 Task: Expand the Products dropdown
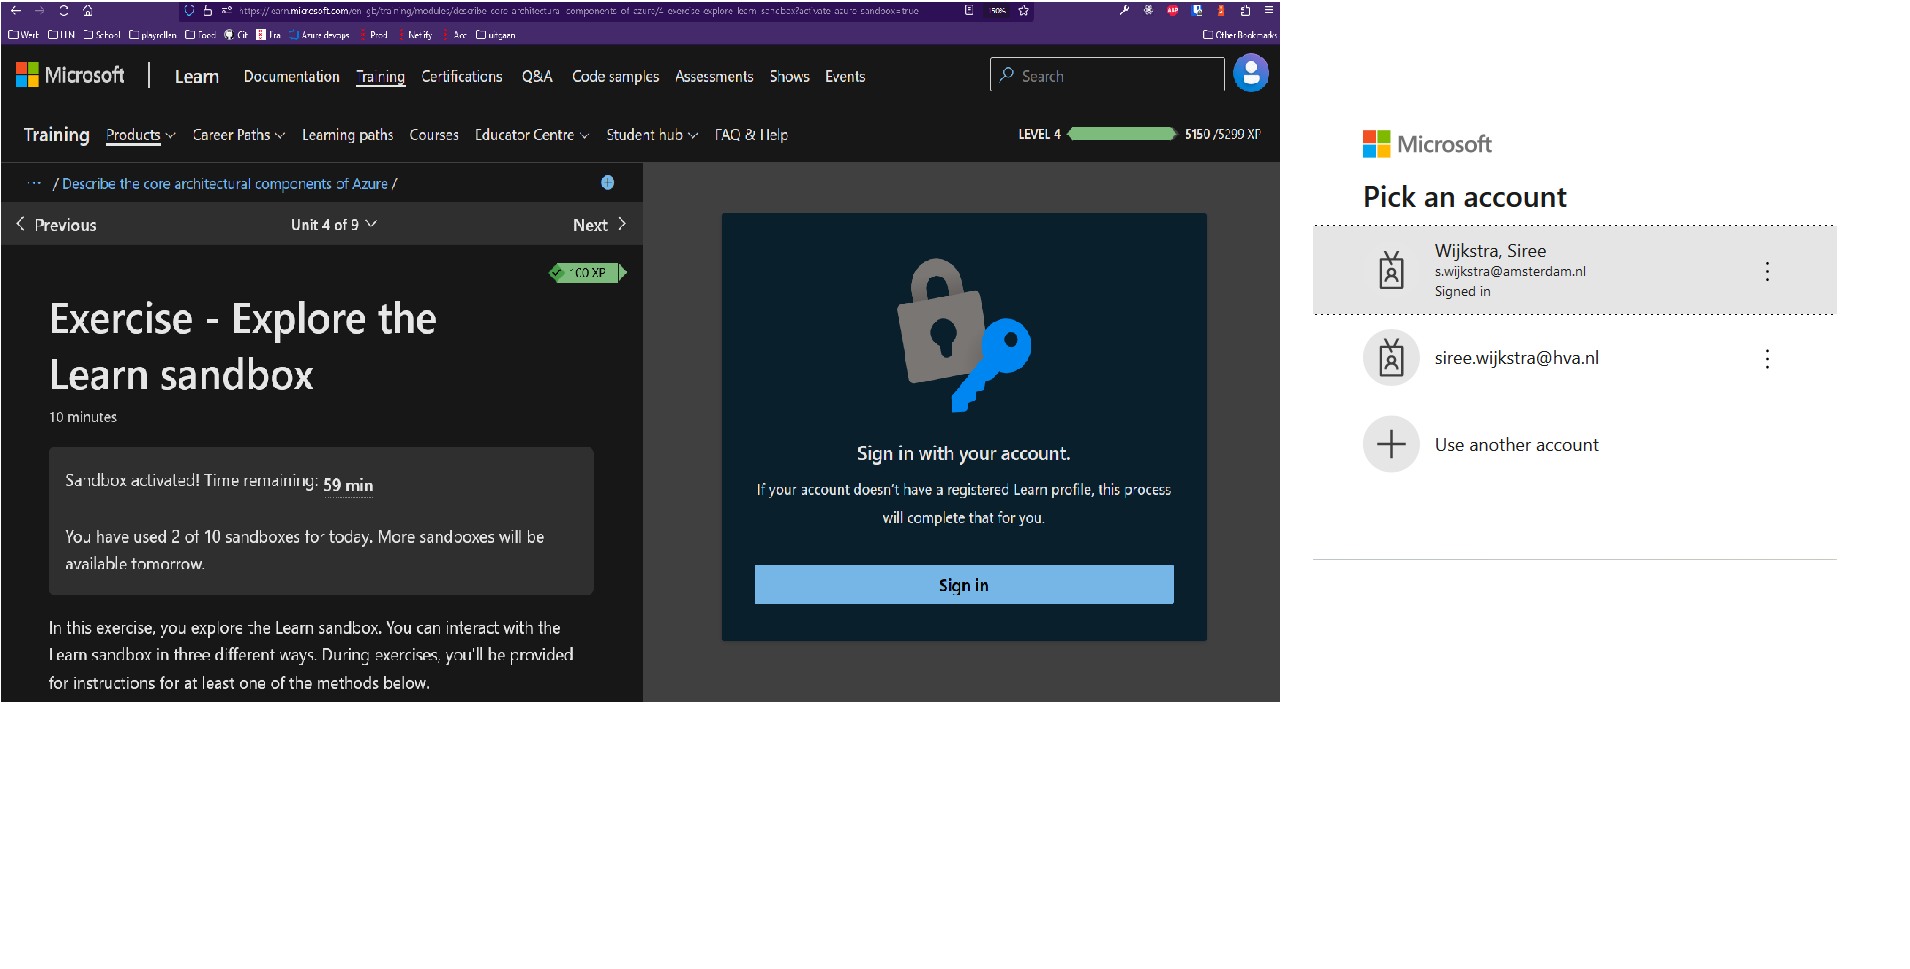tap(140, 135)
